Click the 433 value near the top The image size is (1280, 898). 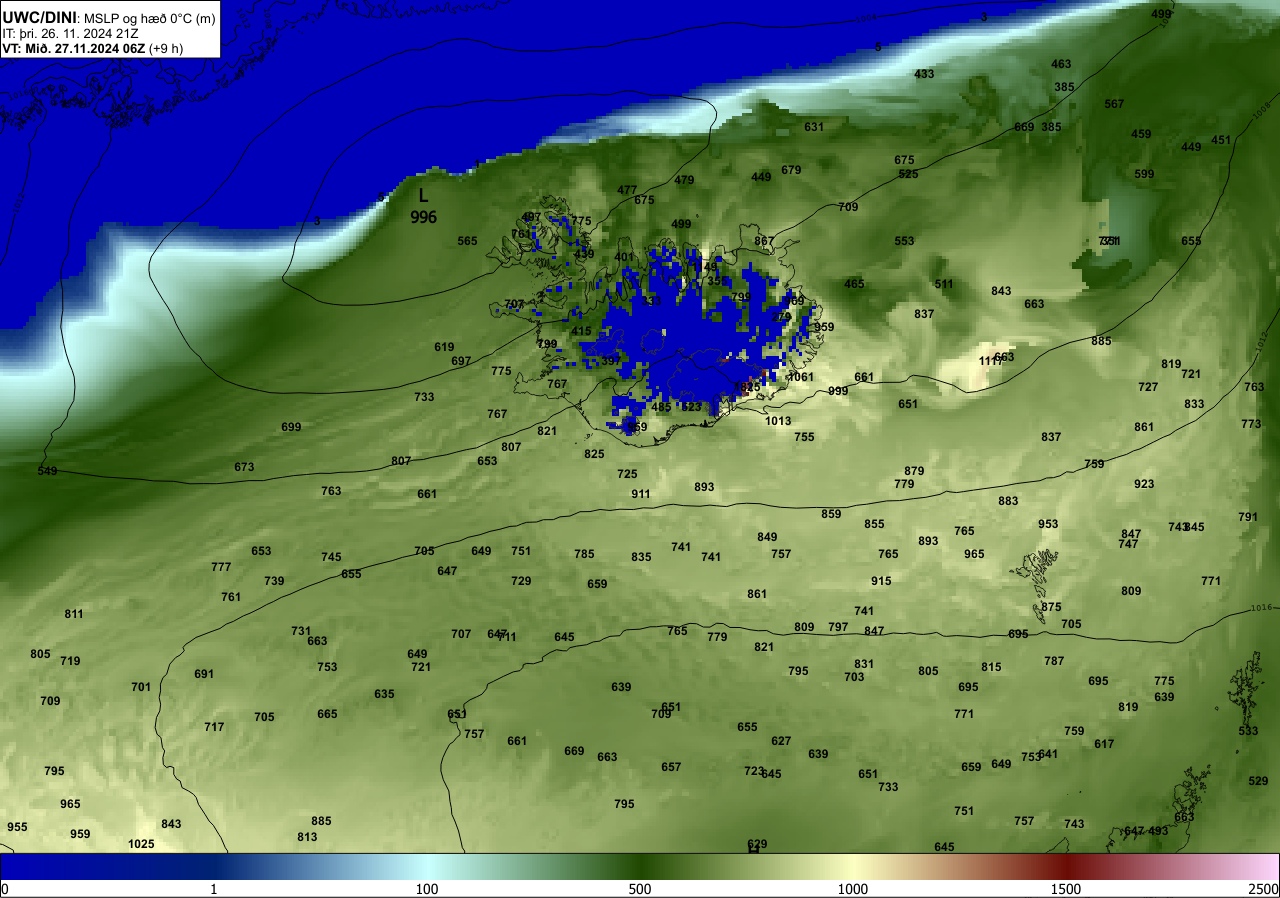[x=924, y=75]
